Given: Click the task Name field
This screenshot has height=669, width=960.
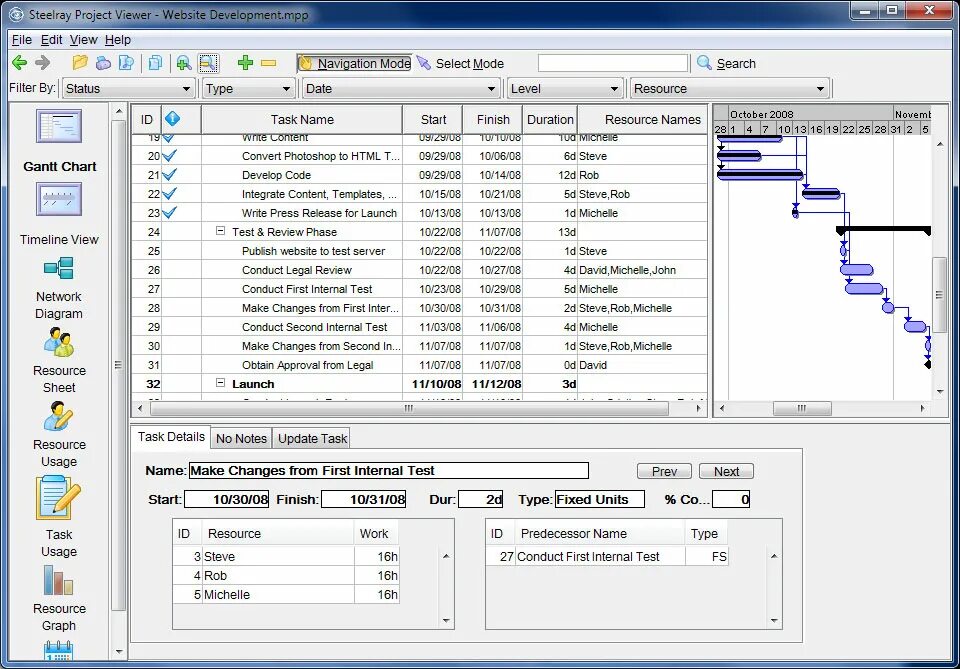Looking at the screenshot, I should tap(389, 471).
